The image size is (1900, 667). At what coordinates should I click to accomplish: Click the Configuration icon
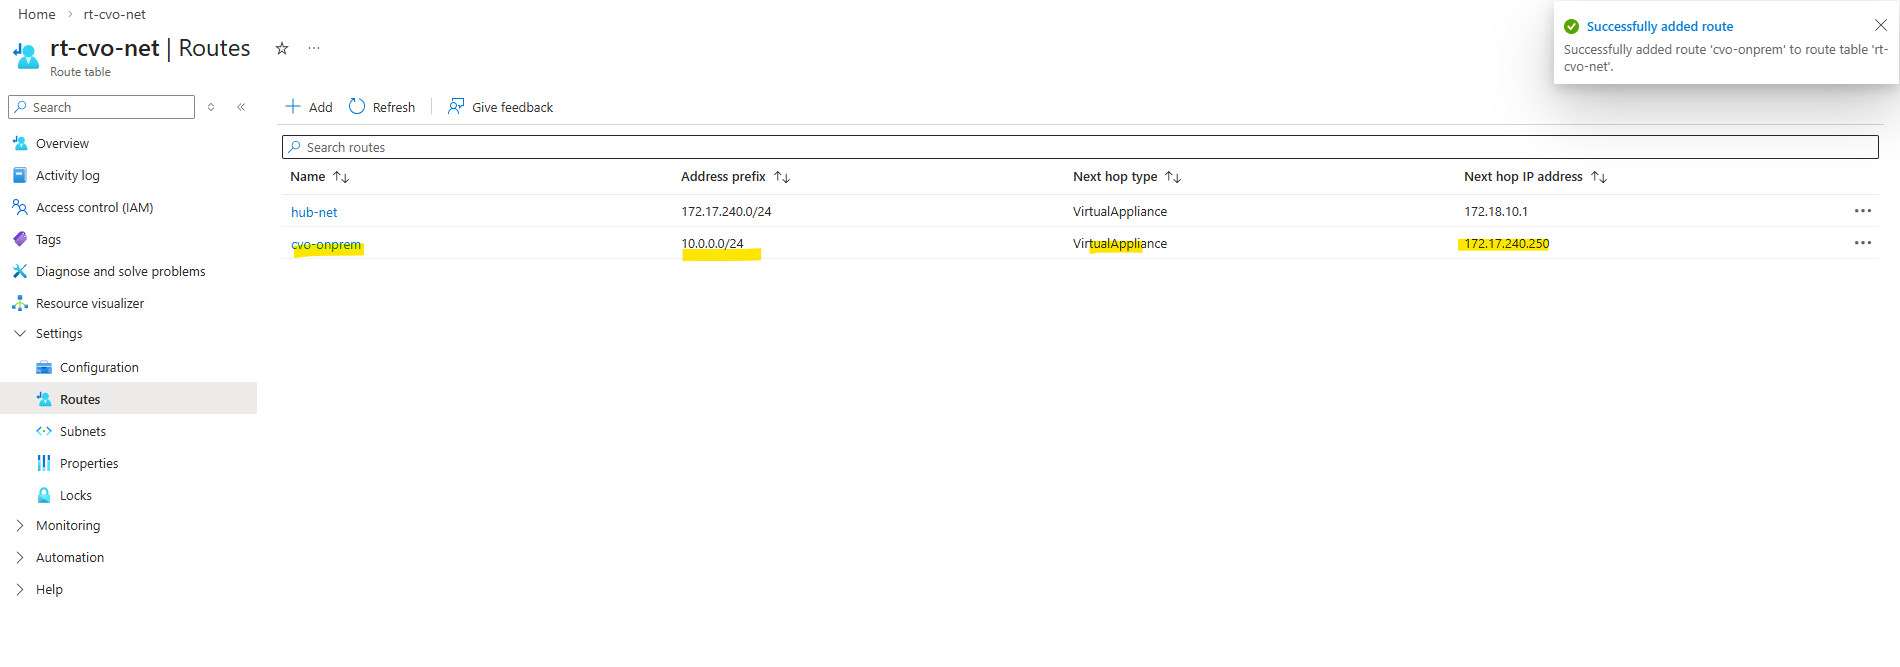tap(44, 367)
